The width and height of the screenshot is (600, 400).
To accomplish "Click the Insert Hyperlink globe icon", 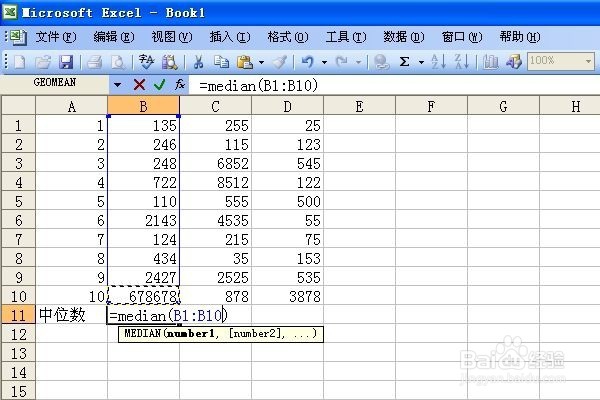I will coord(381,62).
